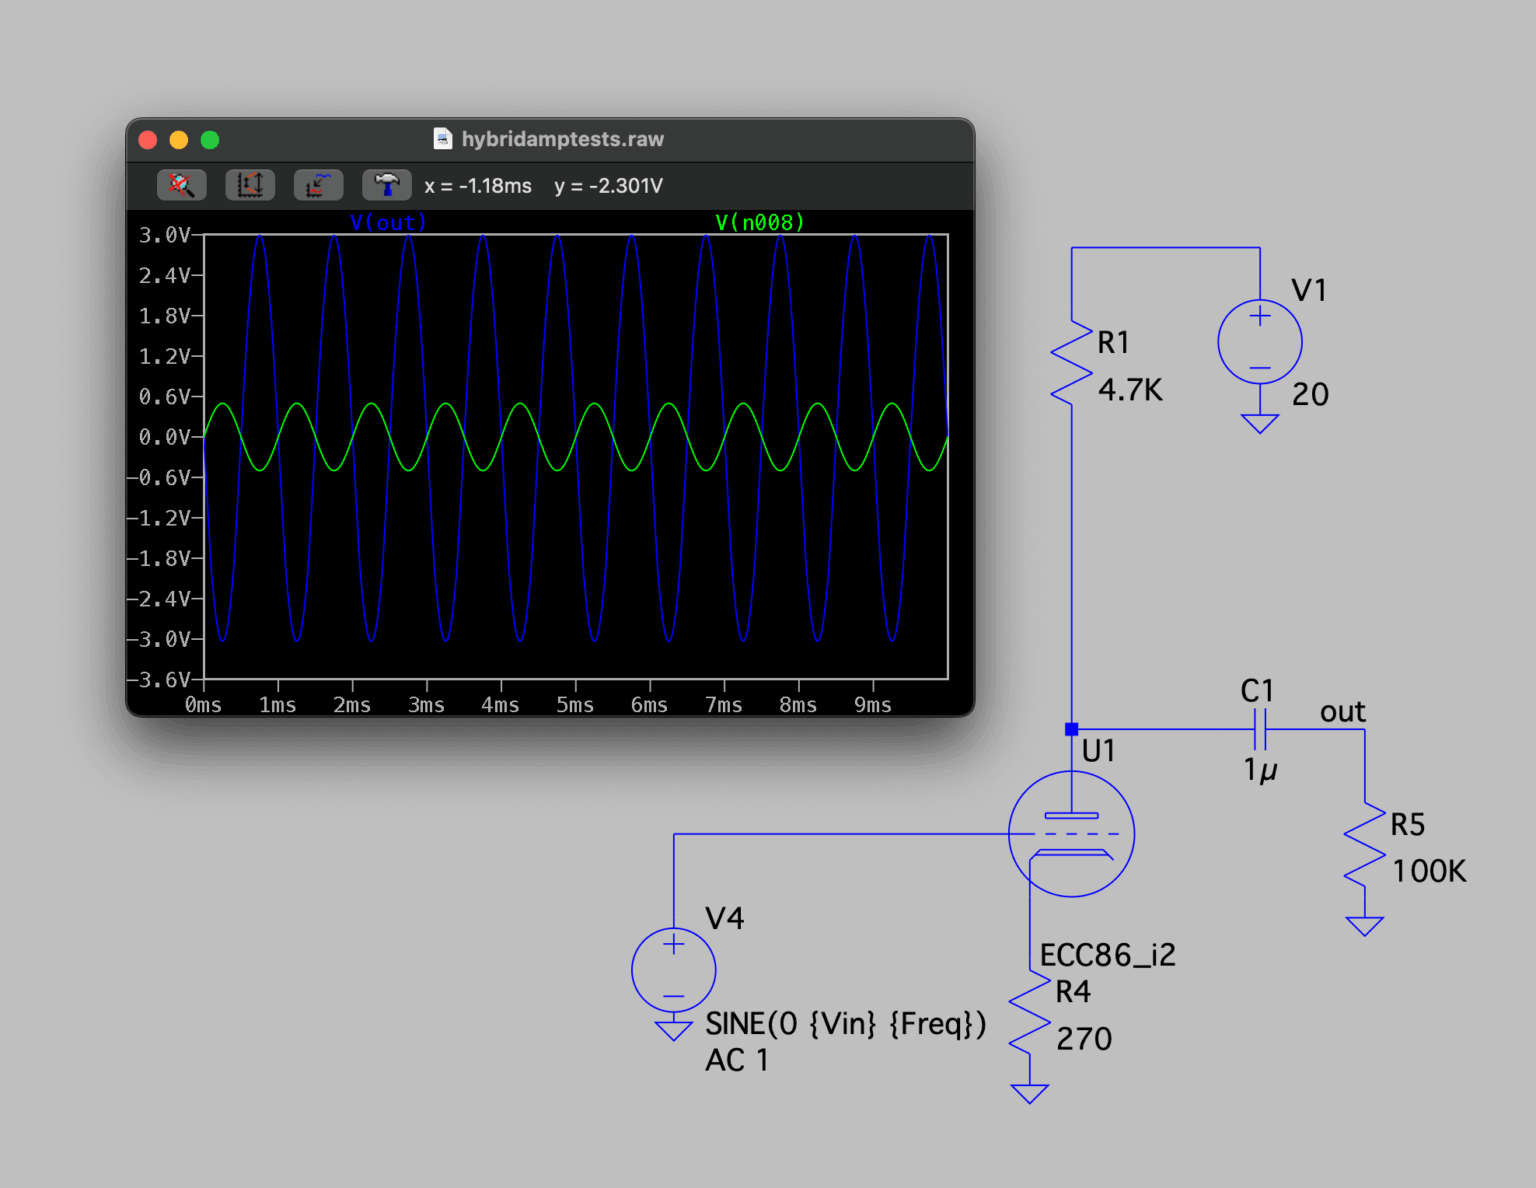Click the hybridamptests.raw document icon
1536x1188 pixels.
click(x=442, y=139)
